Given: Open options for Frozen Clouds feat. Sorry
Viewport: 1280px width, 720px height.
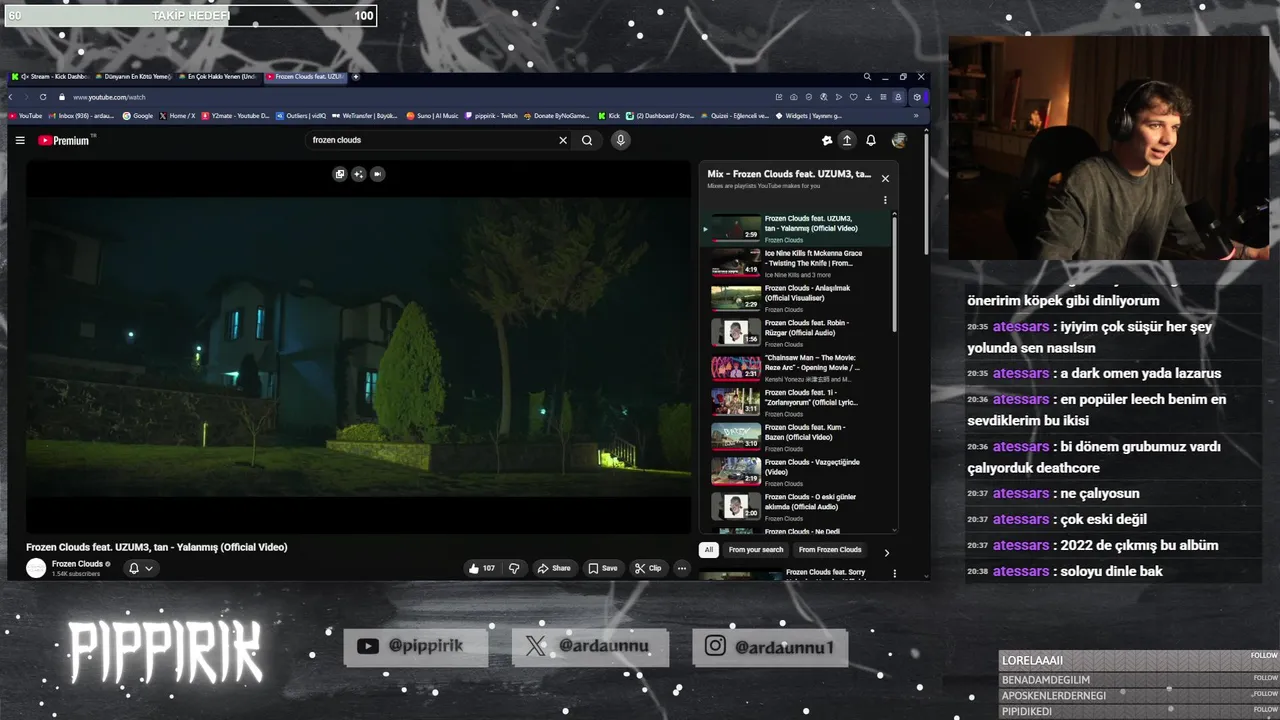Looking at the screenshot, I should (894, 574).
